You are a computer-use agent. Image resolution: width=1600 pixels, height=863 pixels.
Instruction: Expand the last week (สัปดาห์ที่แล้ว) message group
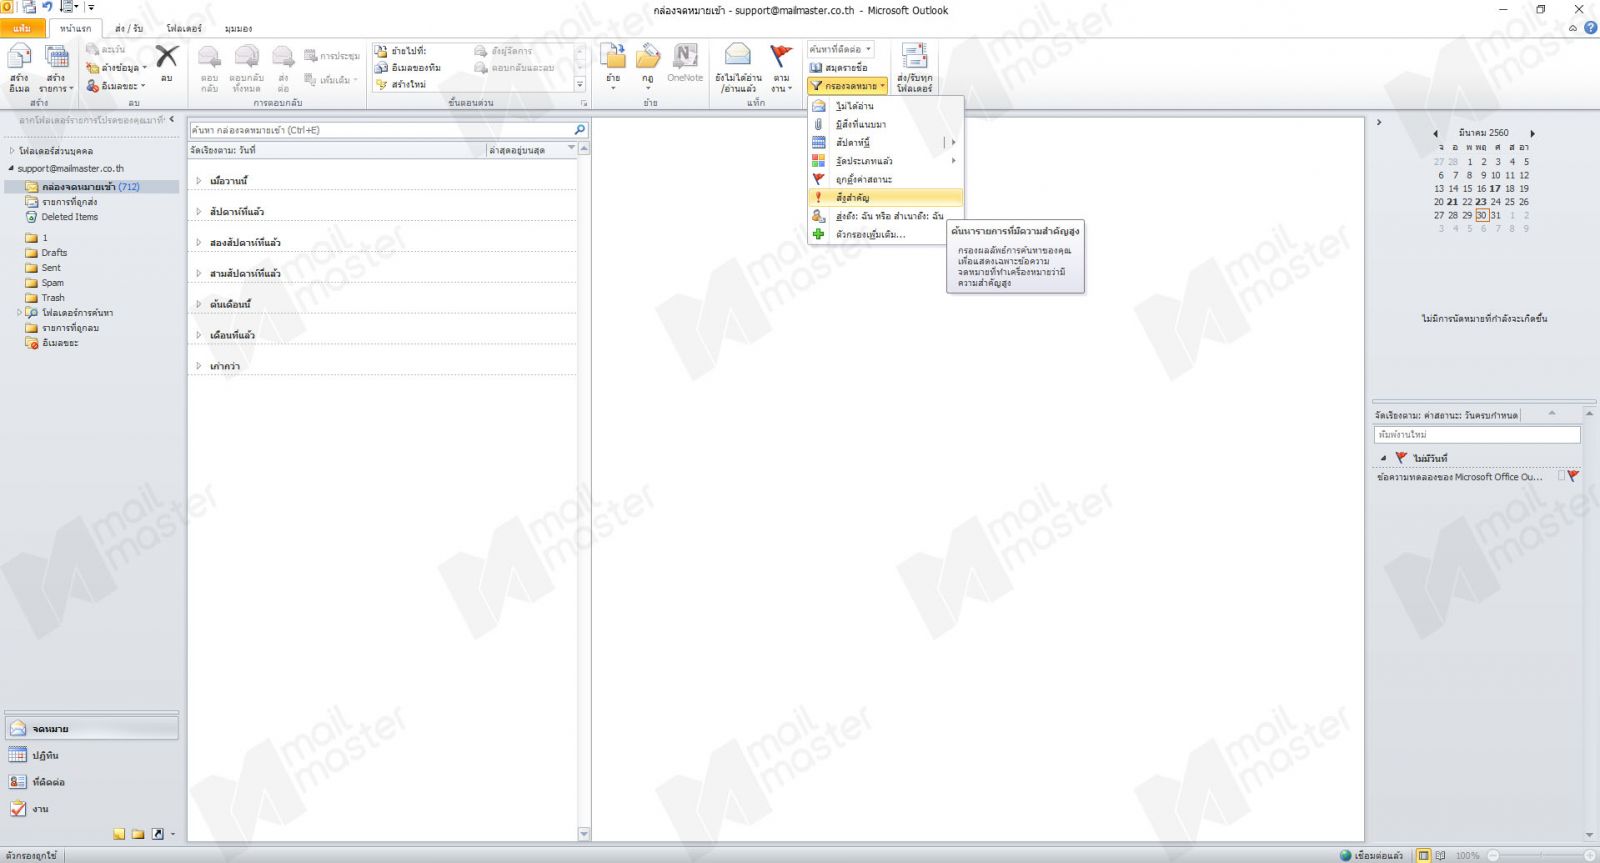pyautogui.click(x=199, y=212)
